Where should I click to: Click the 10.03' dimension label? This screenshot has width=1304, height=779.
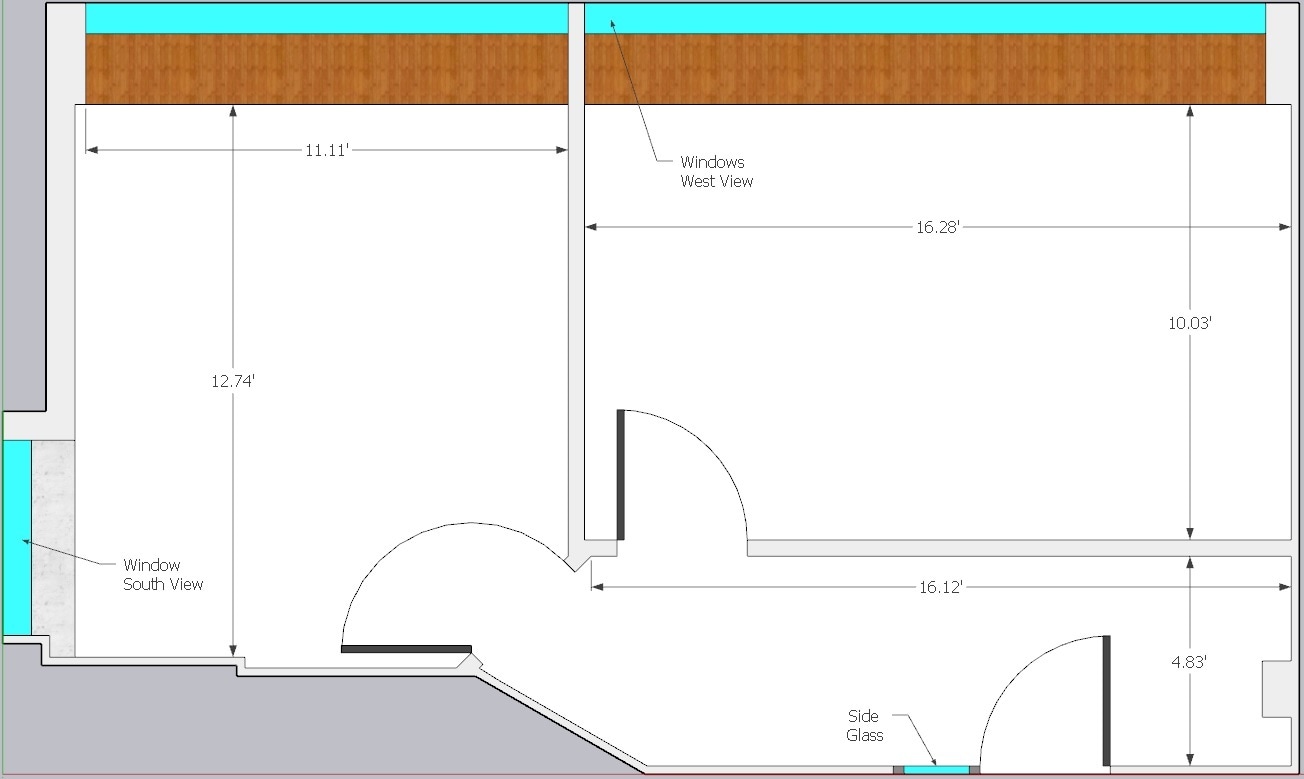point(1190,323)
